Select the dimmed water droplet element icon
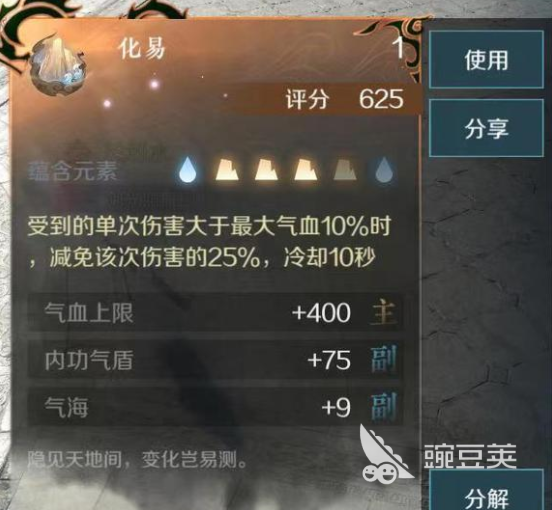The width and height of the screenshot is (552, 510). [384, 170]
